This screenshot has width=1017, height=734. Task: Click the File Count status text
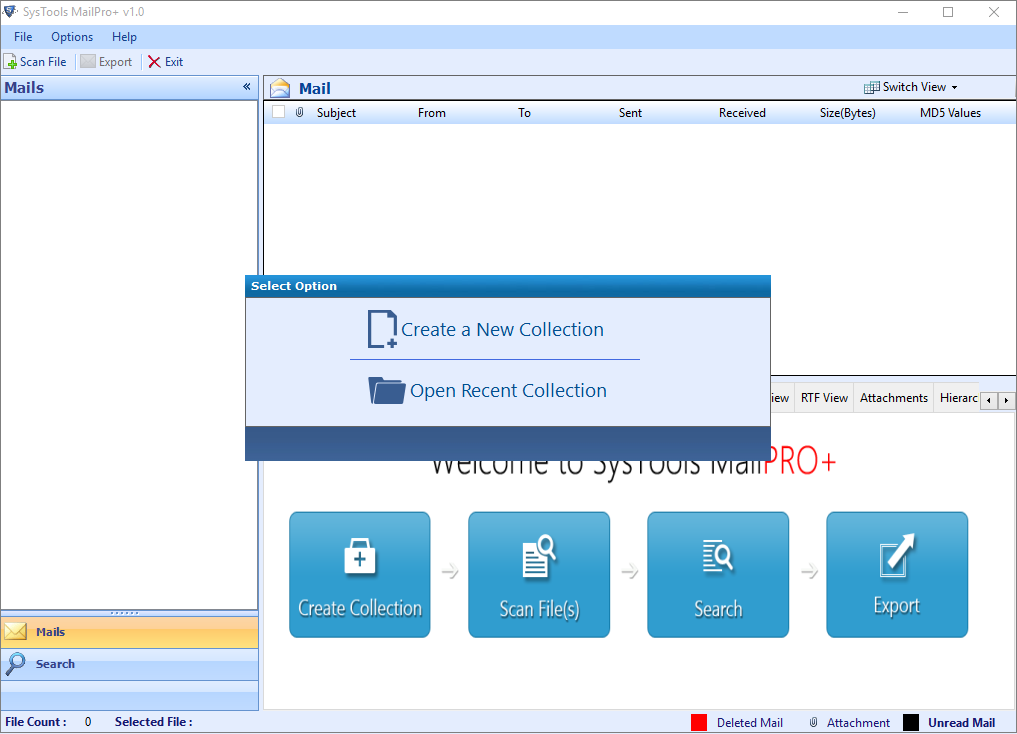pos(36,722)
